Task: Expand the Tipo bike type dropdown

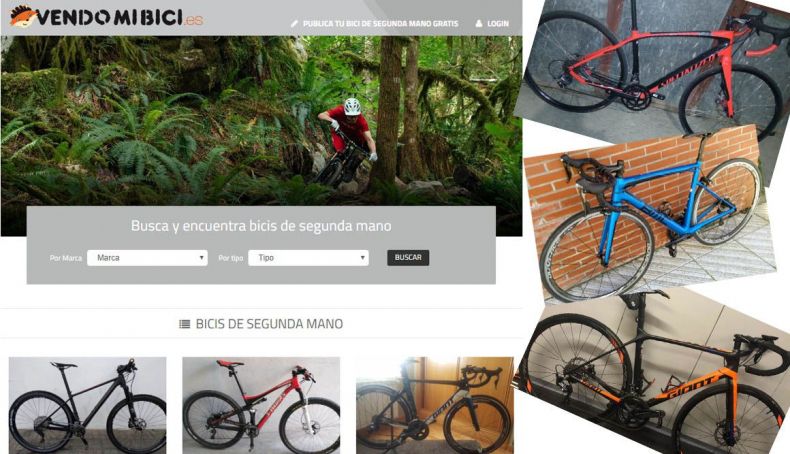Action: click(x=308, y=258)
